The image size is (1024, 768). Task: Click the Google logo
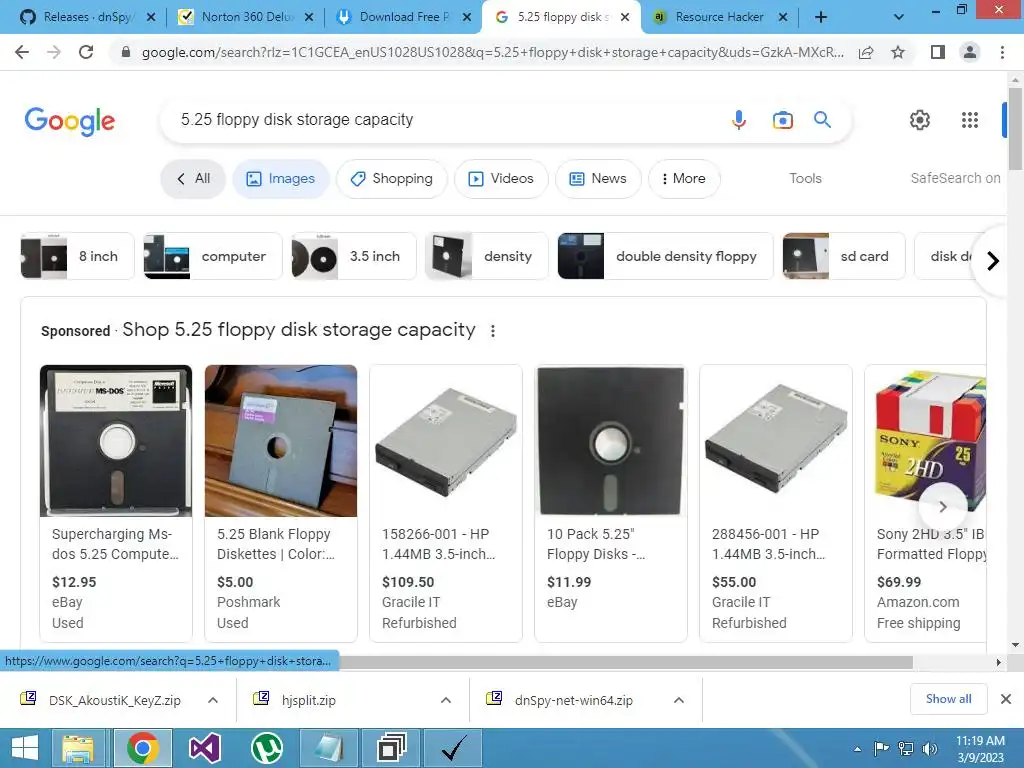[70, 121]
